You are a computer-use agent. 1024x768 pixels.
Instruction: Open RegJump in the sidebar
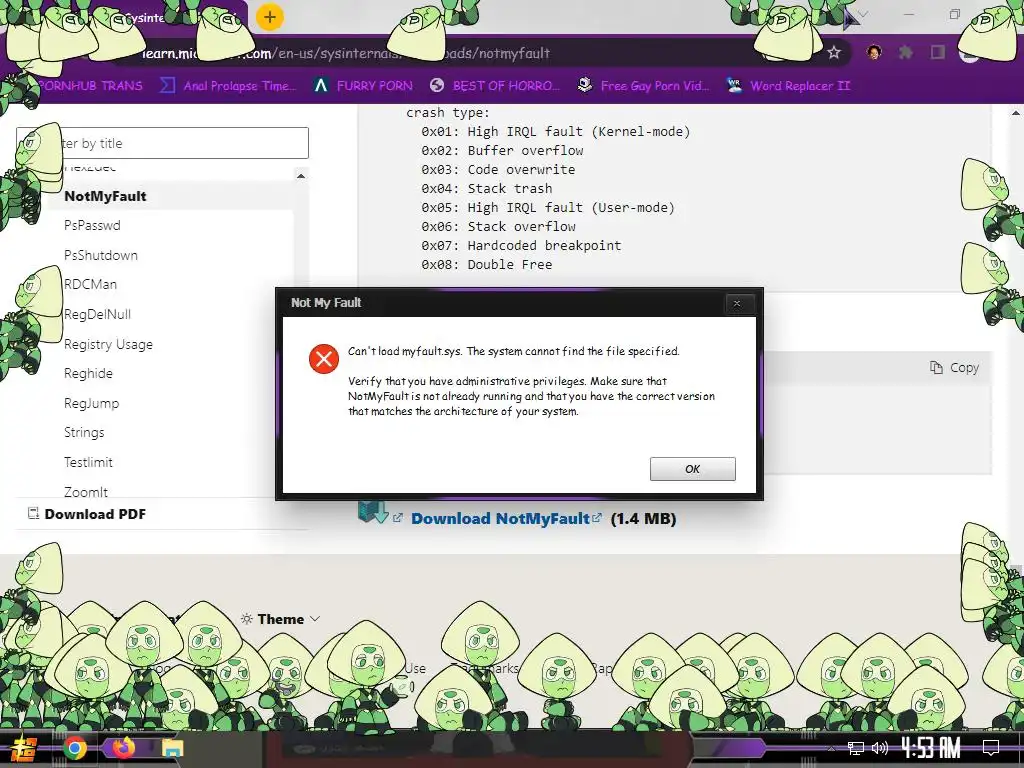(x=91, y=403)
